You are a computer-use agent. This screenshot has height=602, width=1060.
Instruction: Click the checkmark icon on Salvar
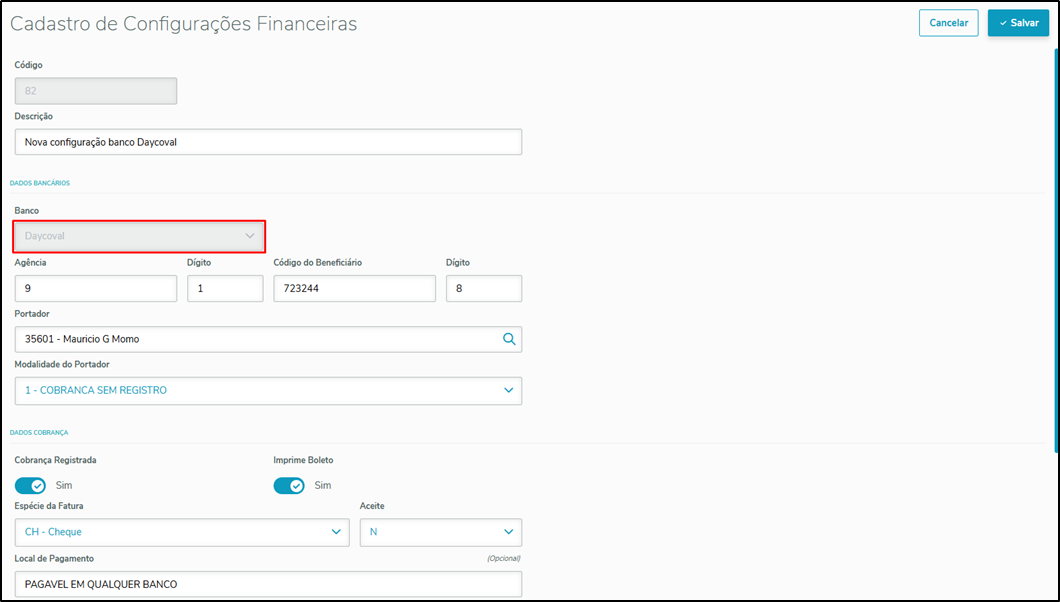(x=1003, y=23)
